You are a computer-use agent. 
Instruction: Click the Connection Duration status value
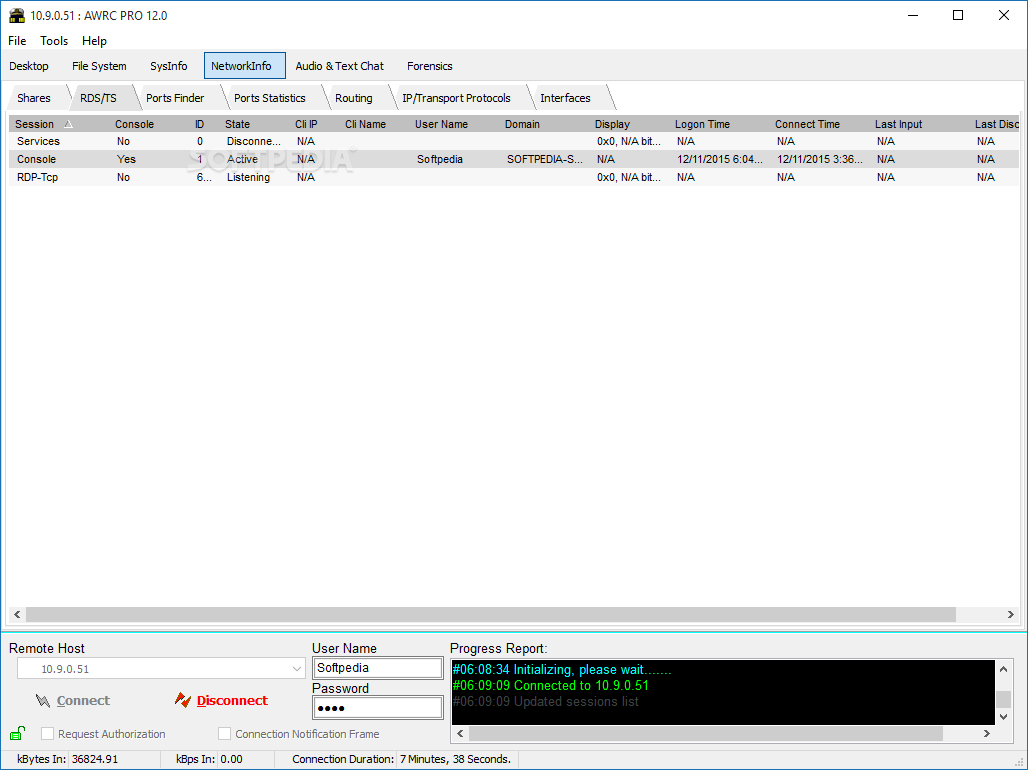pos(455,759)
